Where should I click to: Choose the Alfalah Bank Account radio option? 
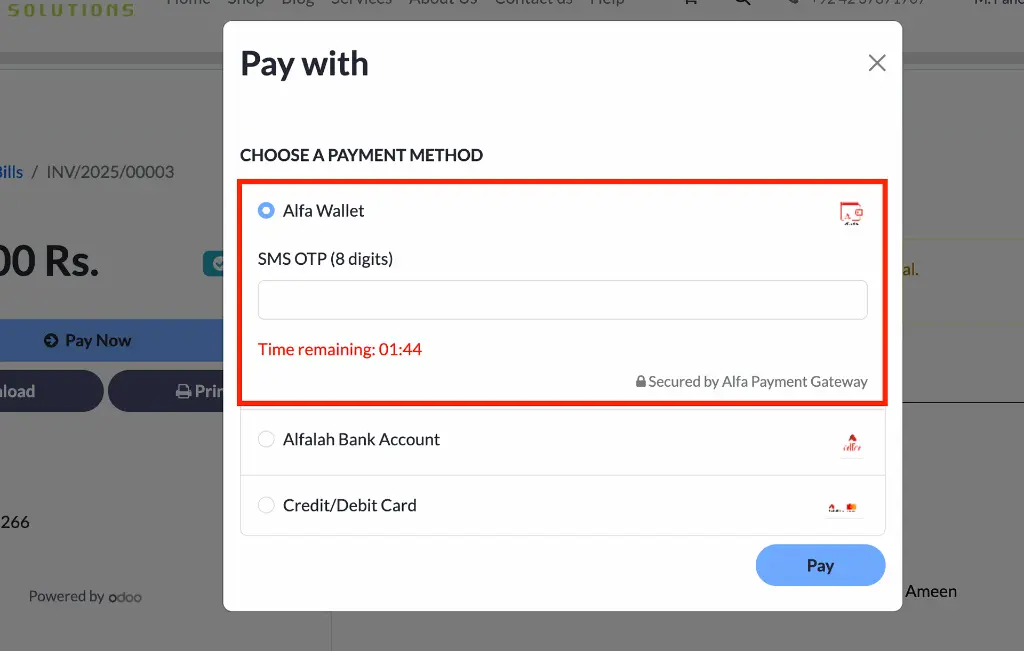(x=266, y=439)
